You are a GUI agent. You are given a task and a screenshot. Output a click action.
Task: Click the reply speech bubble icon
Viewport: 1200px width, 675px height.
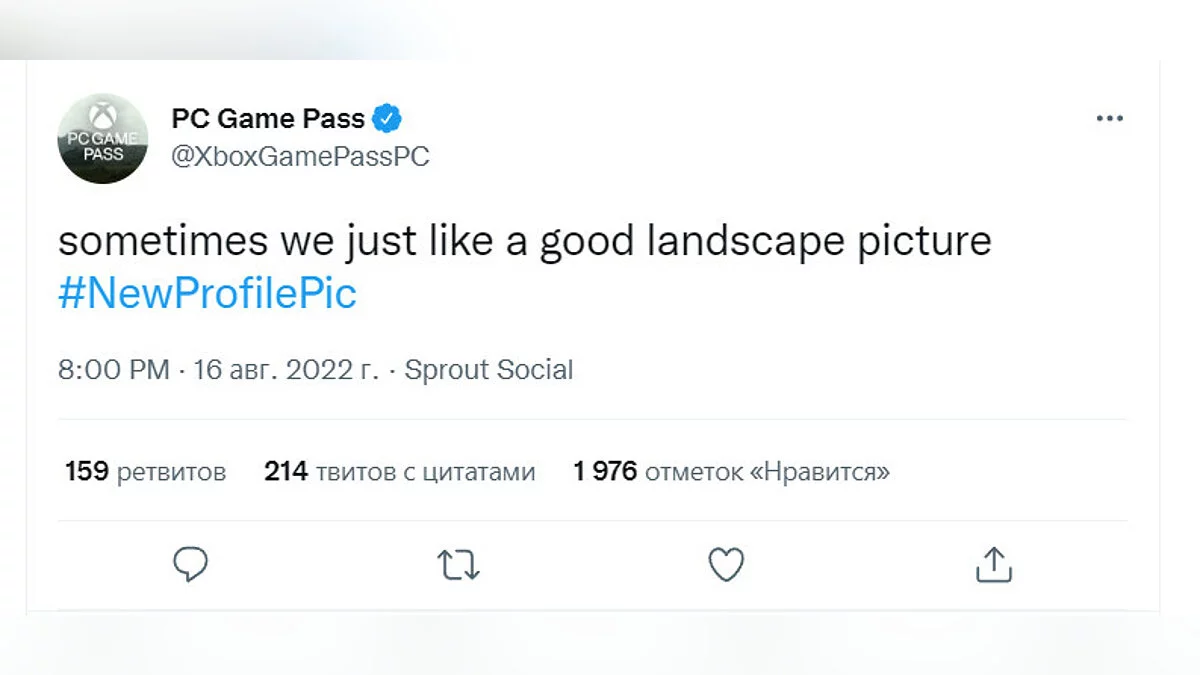click(190, 565)
